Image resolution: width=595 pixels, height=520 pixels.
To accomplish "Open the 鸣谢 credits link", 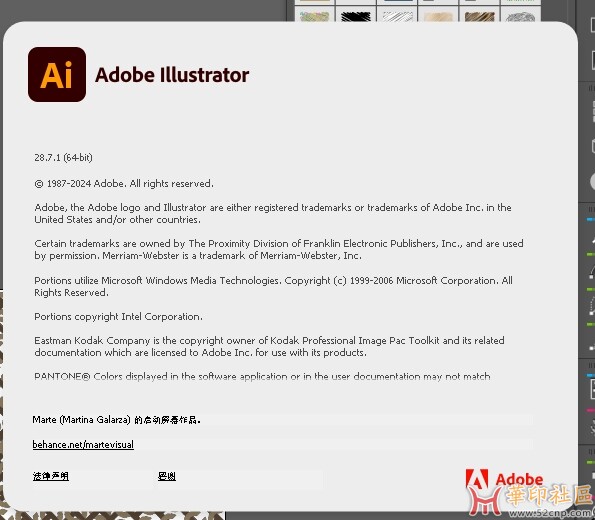I will pyautogui.click(x=167, y=476).
